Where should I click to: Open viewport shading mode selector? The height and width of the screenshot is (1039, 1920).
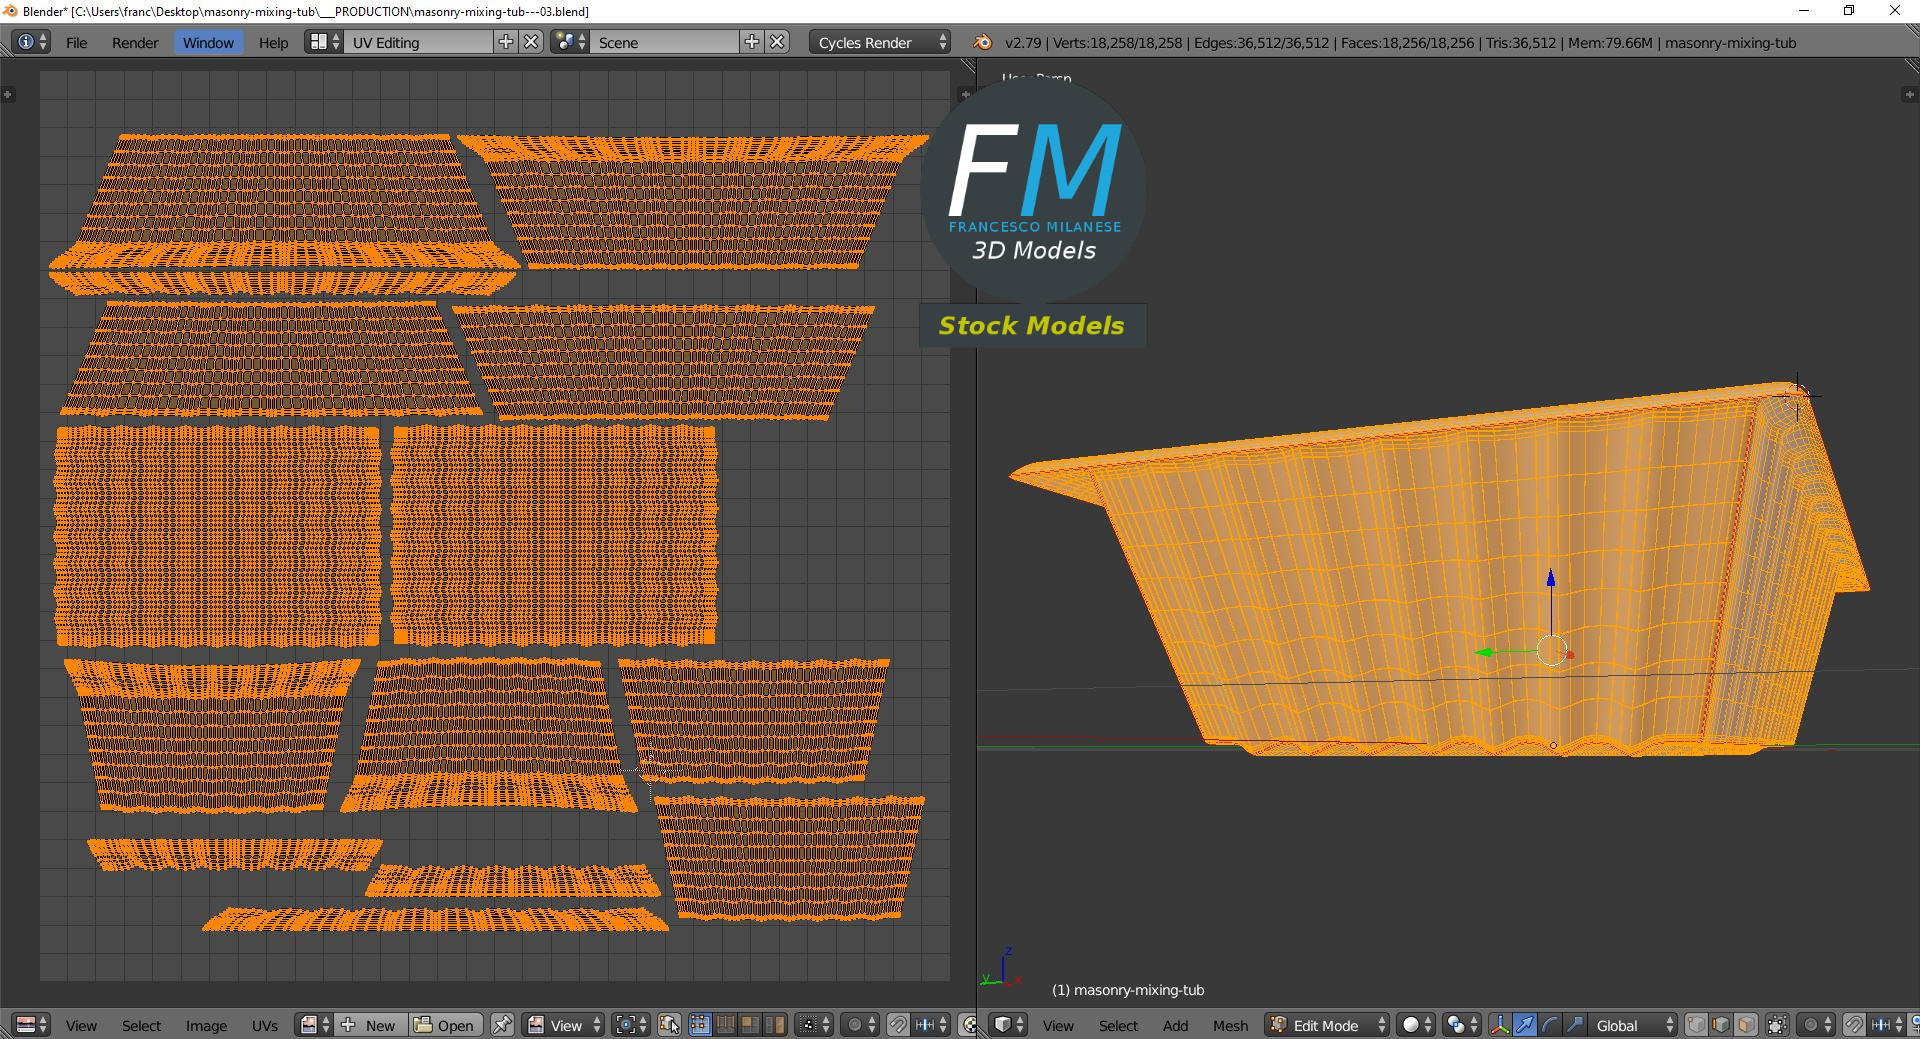(x=1416, y=1025)
